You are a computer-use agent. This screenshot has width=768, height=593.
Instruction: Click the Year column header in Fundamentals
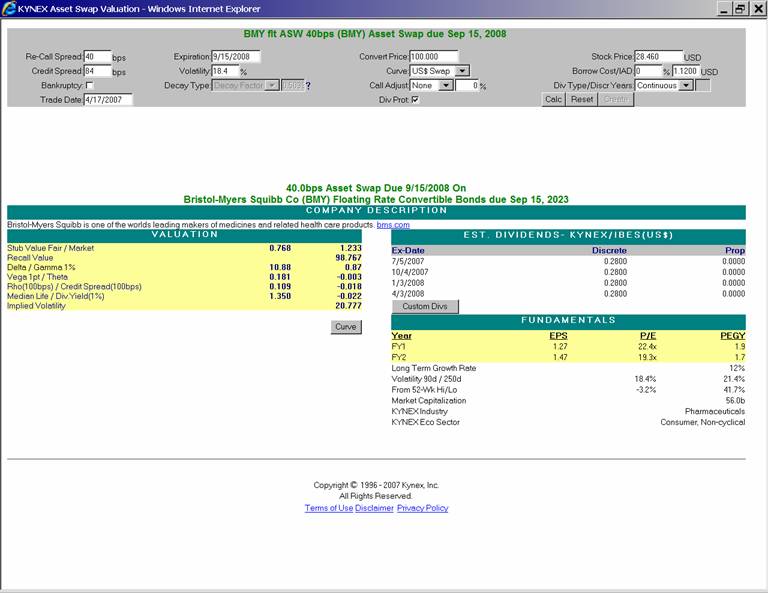coord(402,335)
